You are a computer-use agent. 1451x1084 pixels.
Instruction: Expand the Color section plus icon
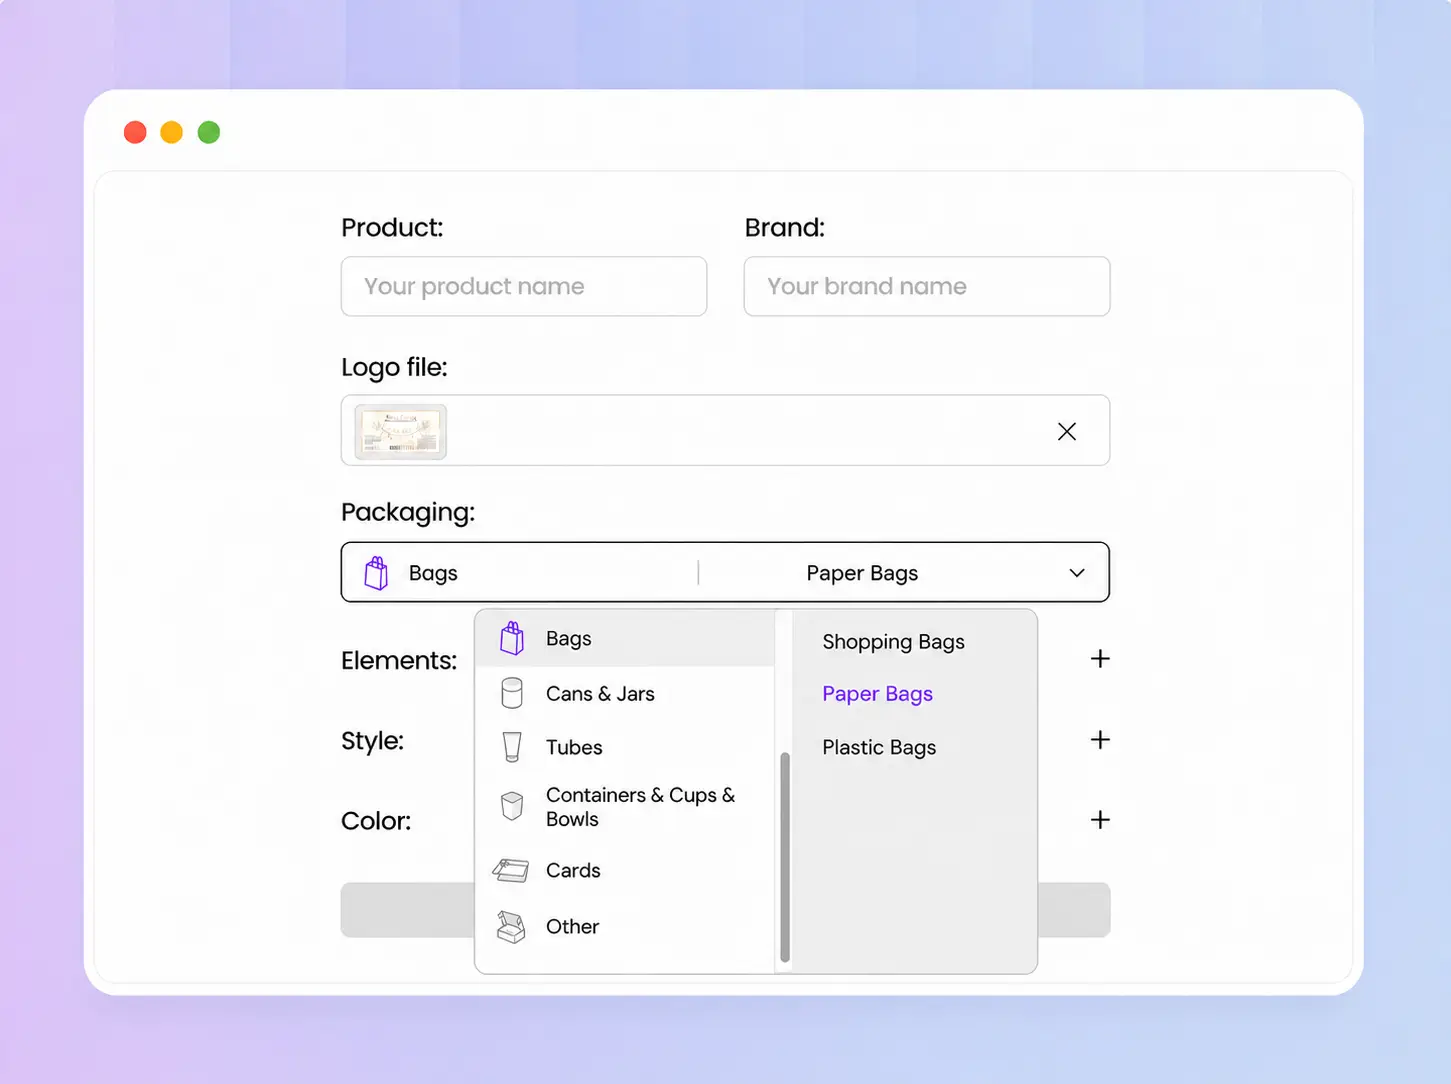1100,820
